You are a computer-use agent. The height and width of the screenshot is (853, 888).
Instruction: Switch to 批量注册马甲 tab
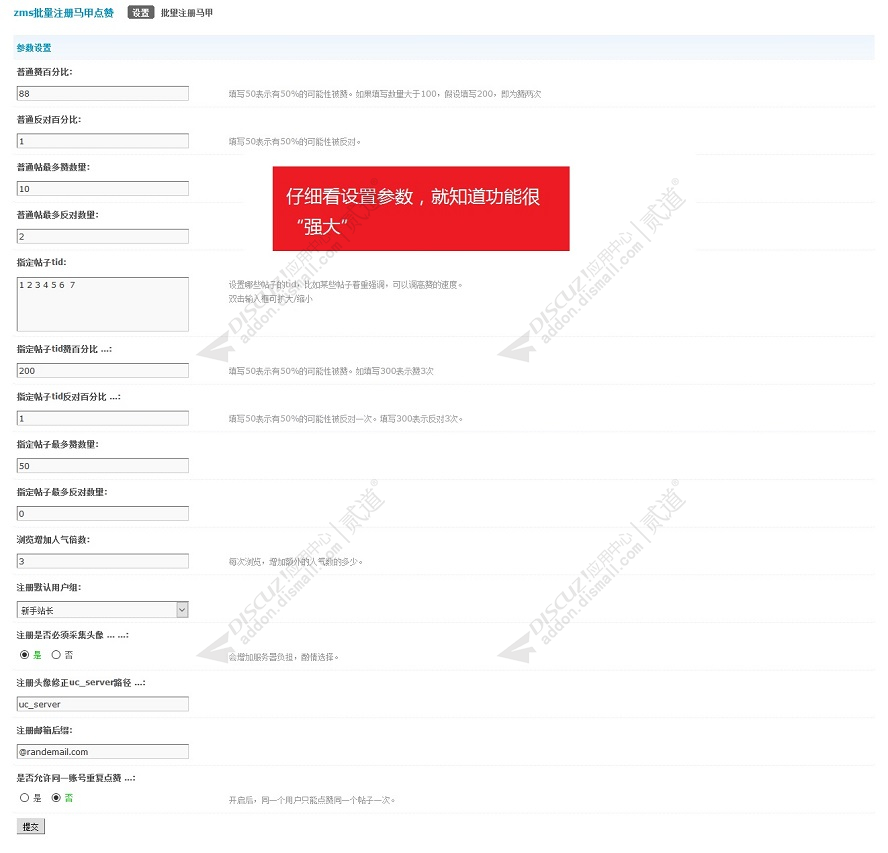[186, 12]
